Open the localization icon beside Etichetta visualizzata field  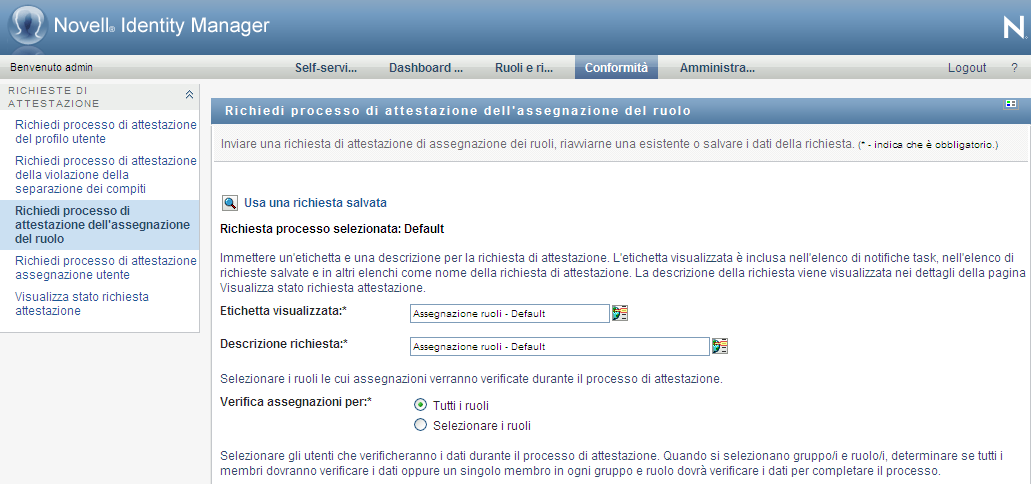620,313
